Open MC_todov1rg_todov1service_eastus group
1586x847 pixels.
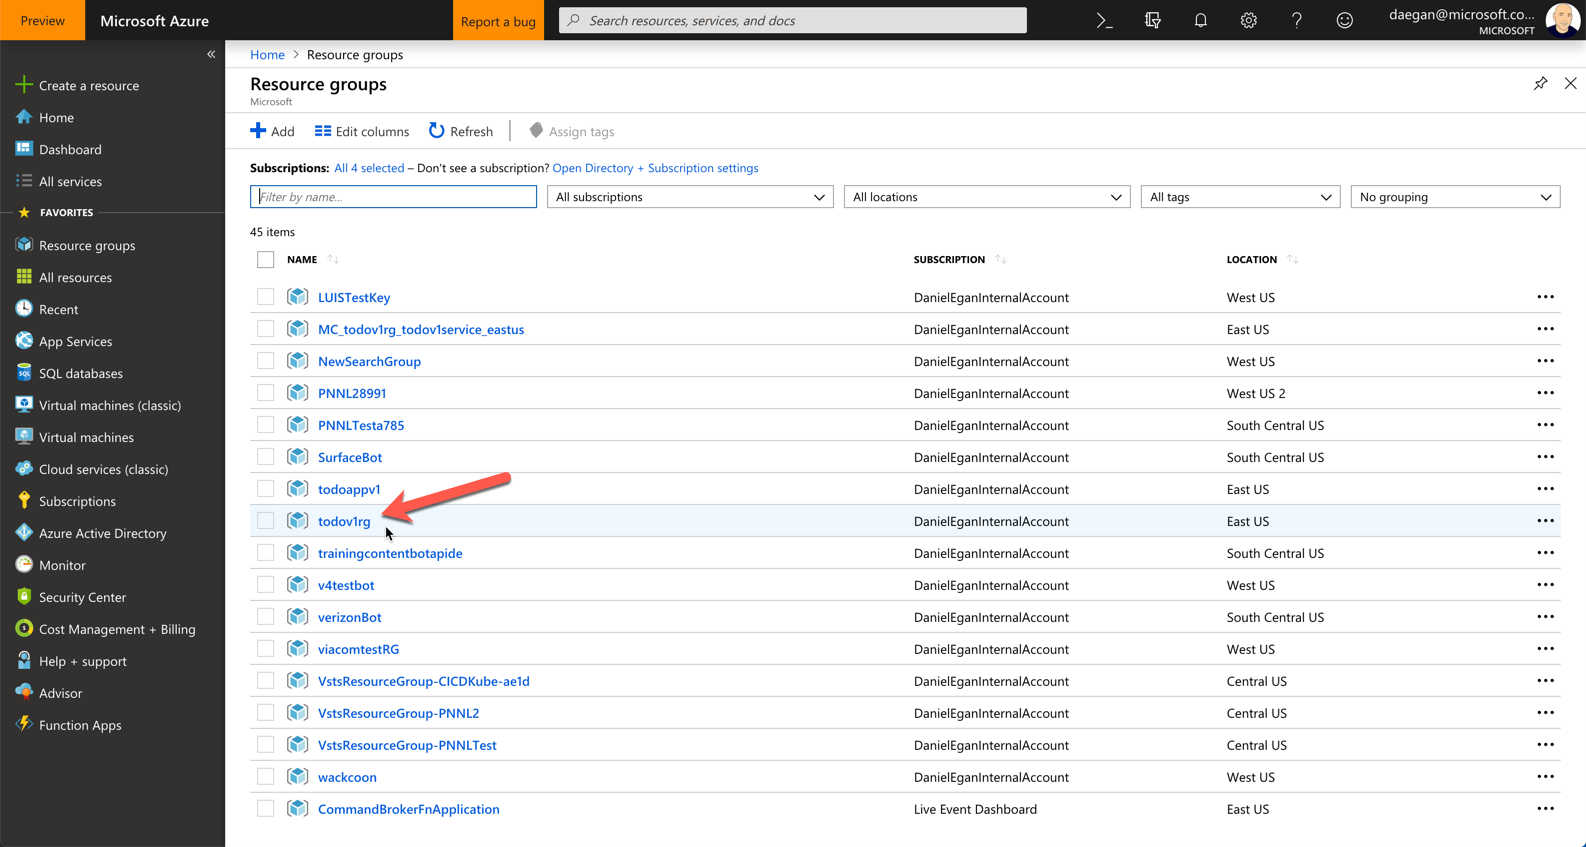(x=421, y=329)
